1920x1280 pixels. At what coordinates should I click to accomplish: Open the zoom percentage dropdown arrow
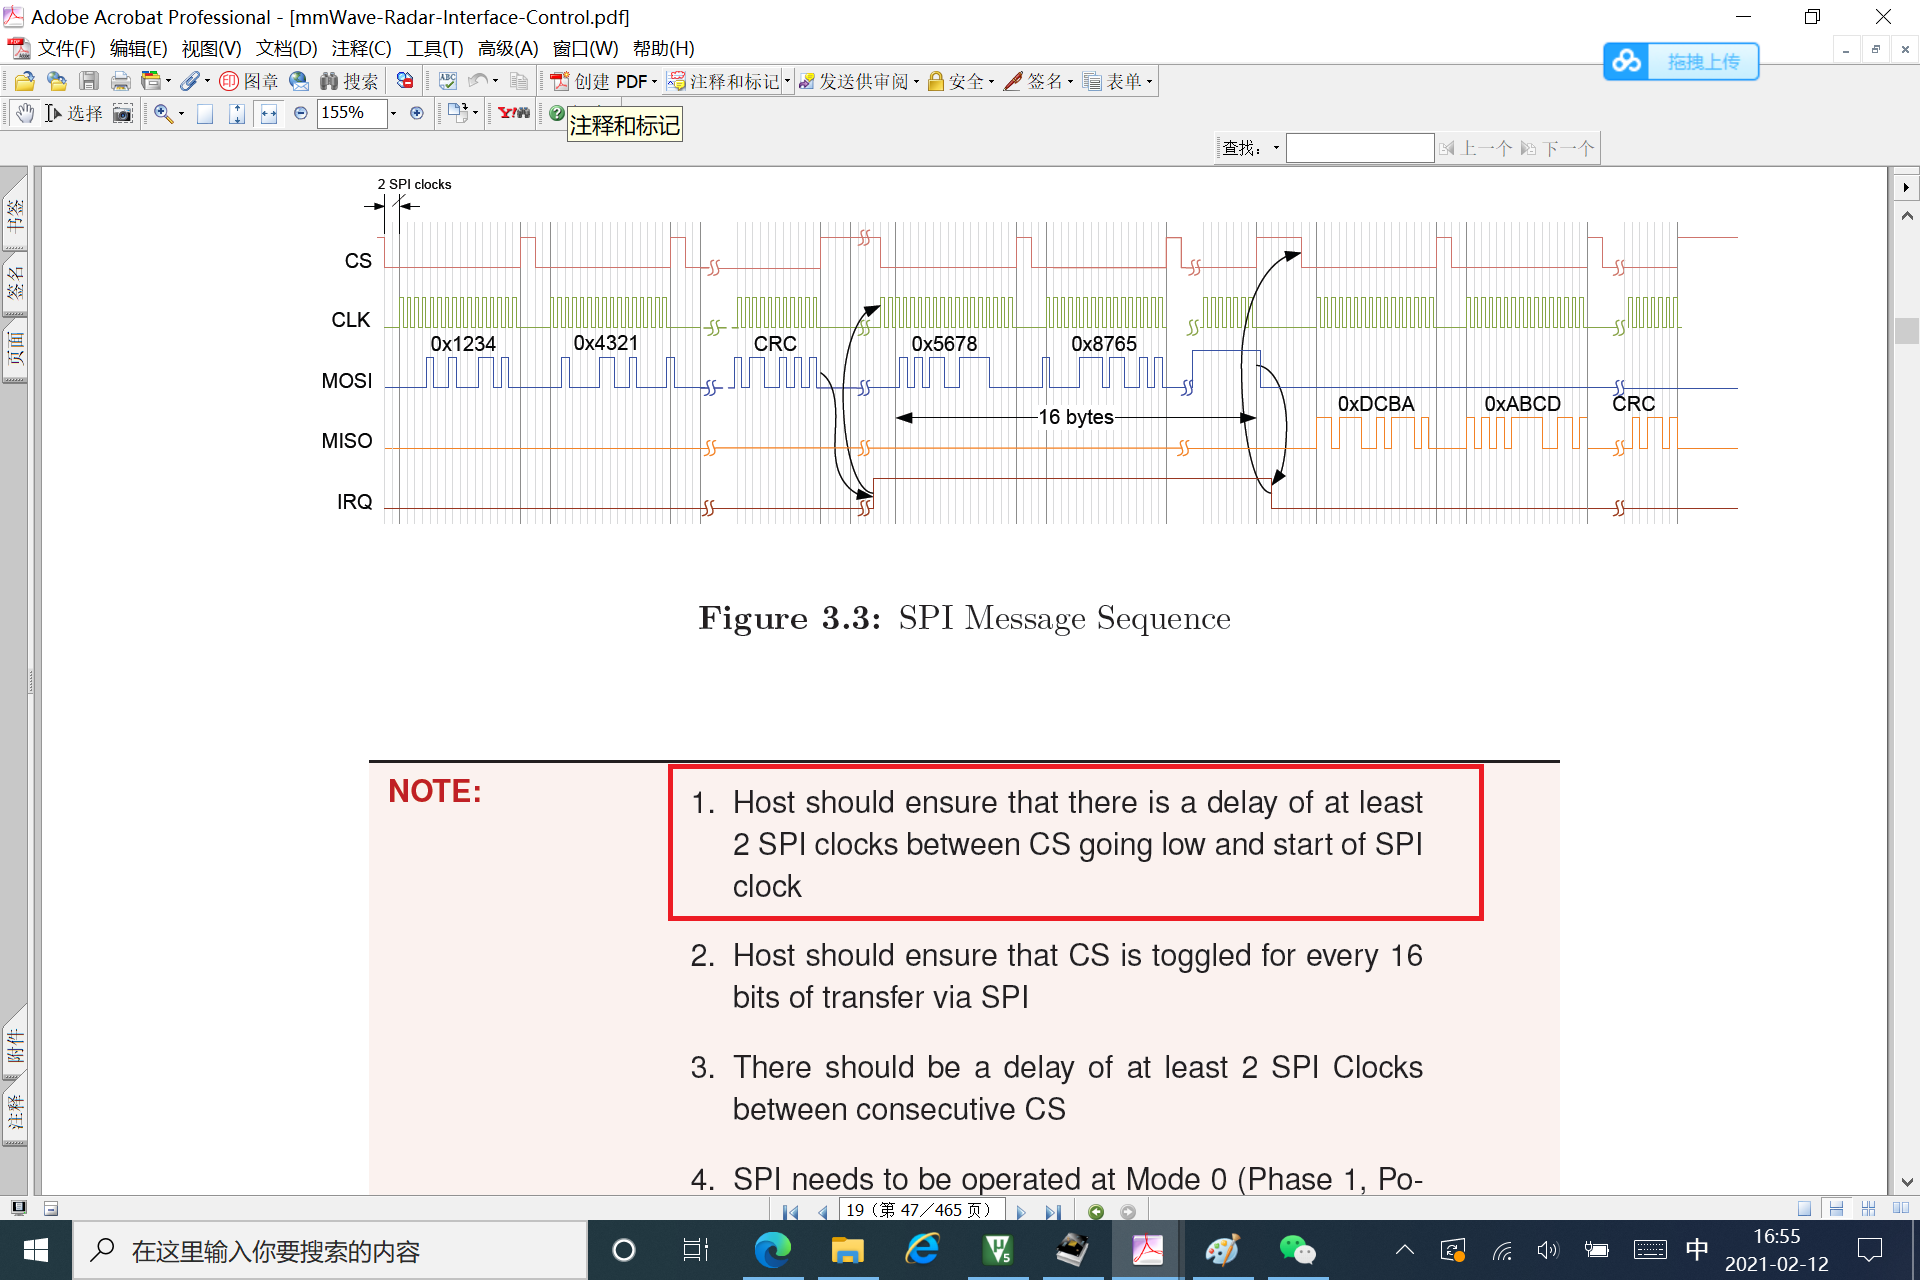(393, 113)
